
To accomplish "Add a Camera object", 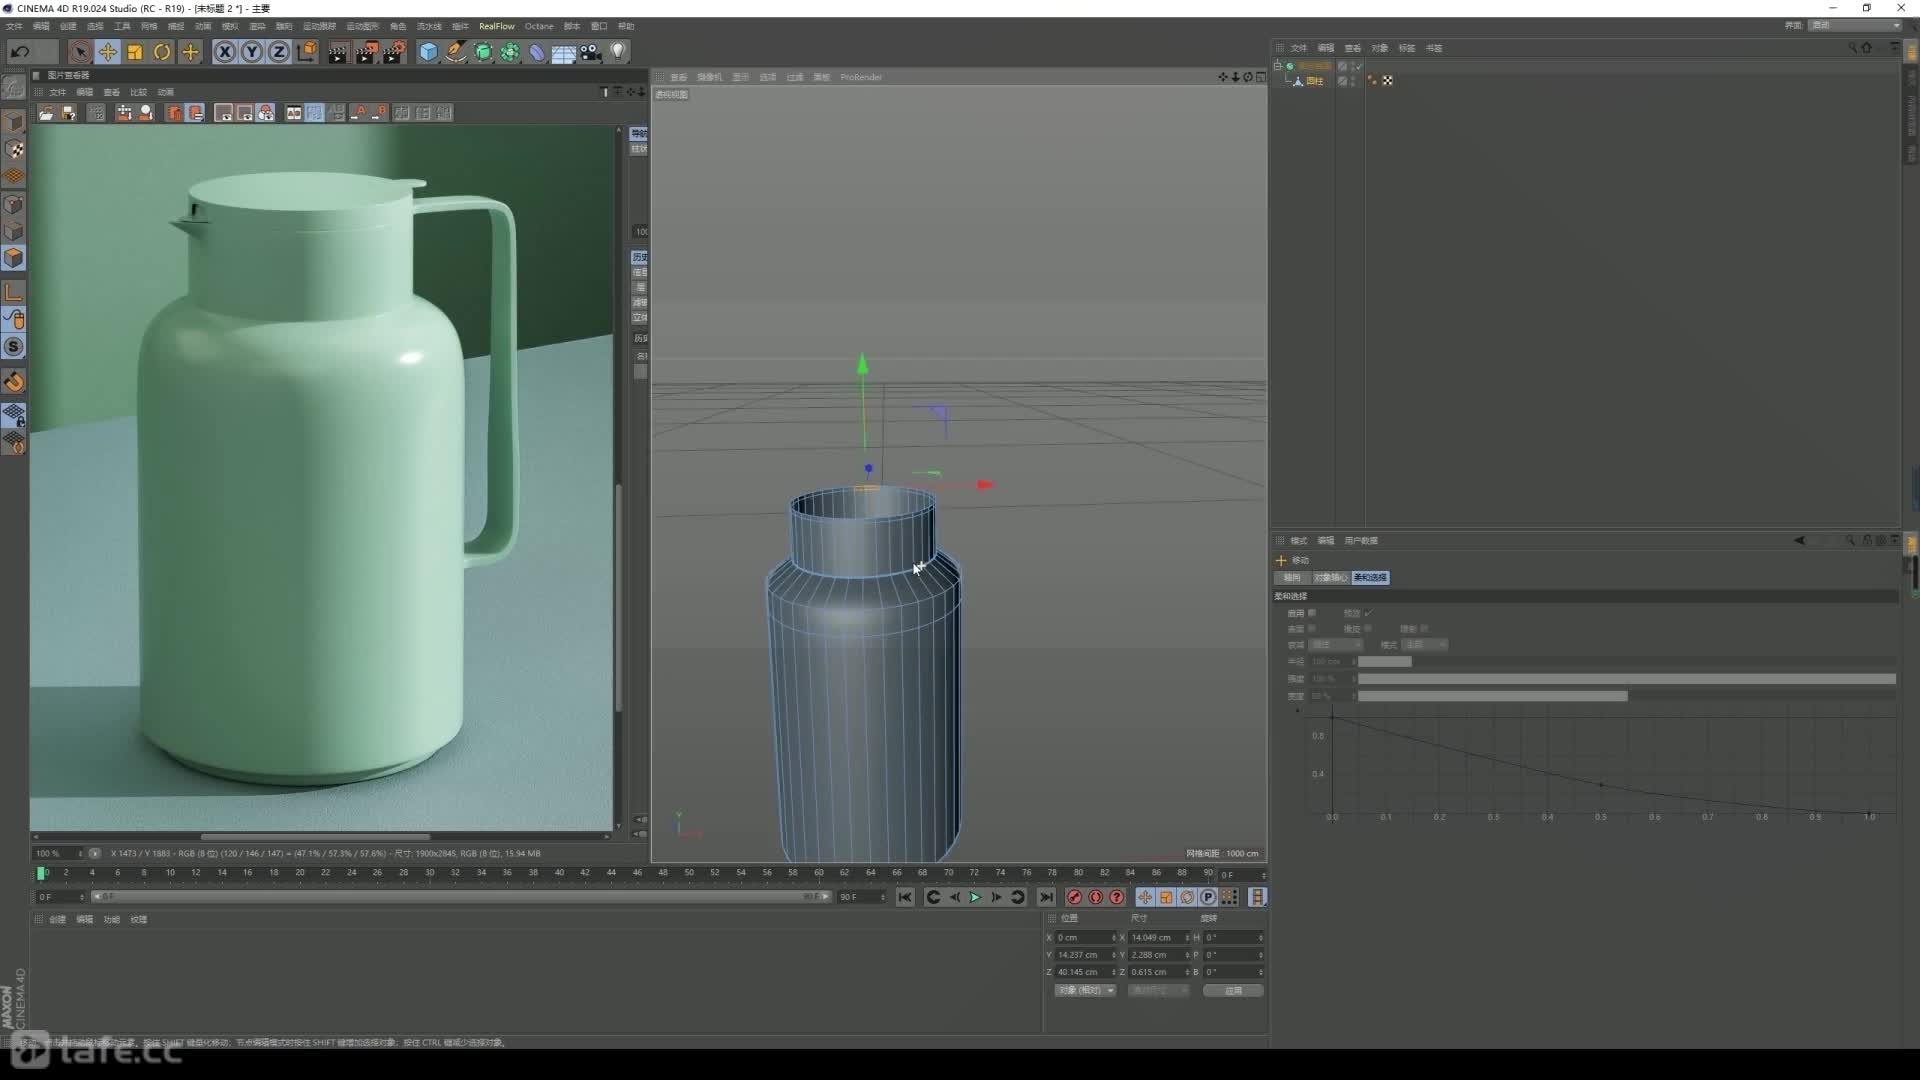I will pos(591,52).
